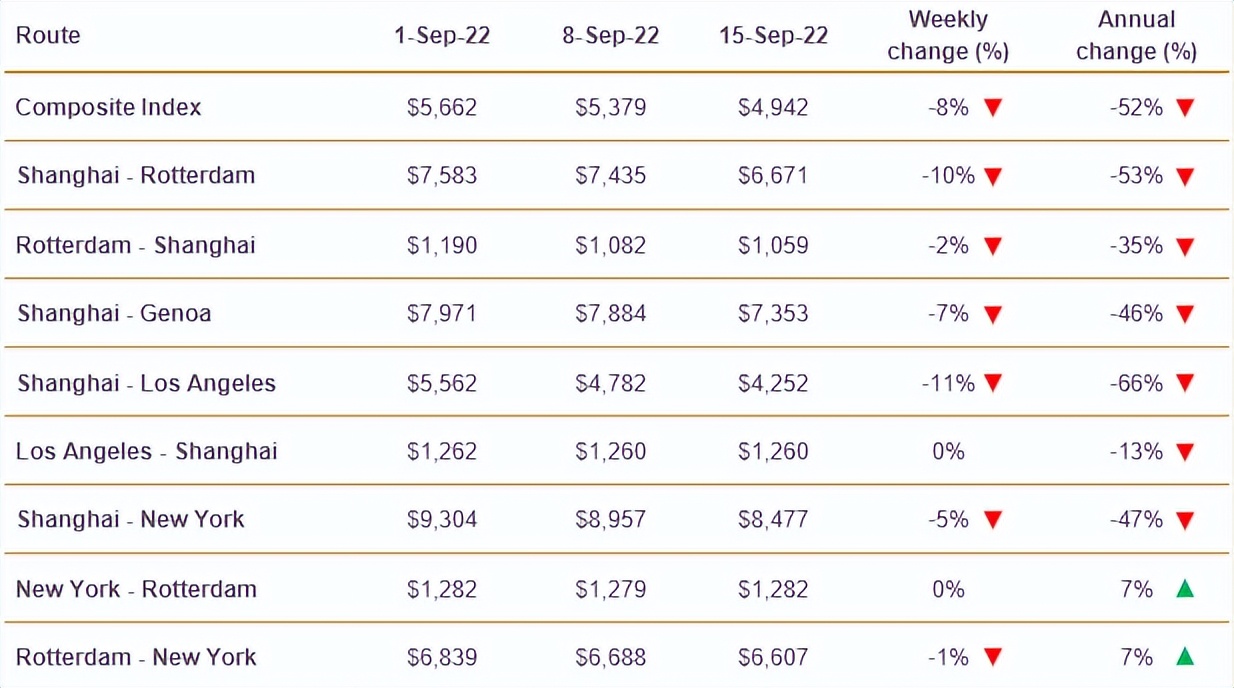Image resolution: width=1234 pixels, height=688 pixels.
Task: Click the $9,304 price cell
Action: point(442,520)
